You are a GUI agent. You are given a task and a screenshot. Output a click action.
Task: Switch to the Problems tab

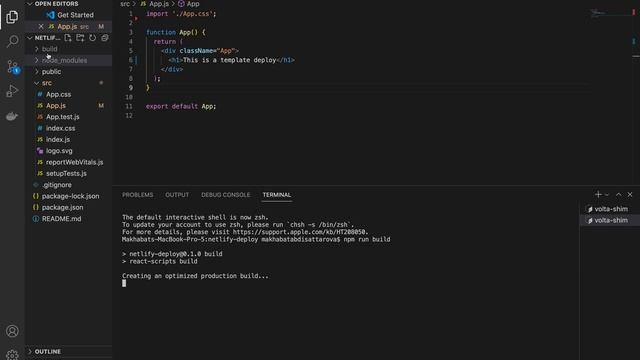138,195
